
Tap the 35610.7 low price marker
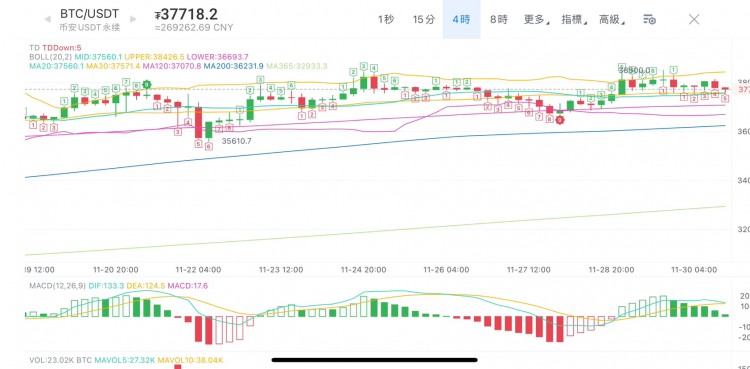pyautogui.click(x=236, y=141)
